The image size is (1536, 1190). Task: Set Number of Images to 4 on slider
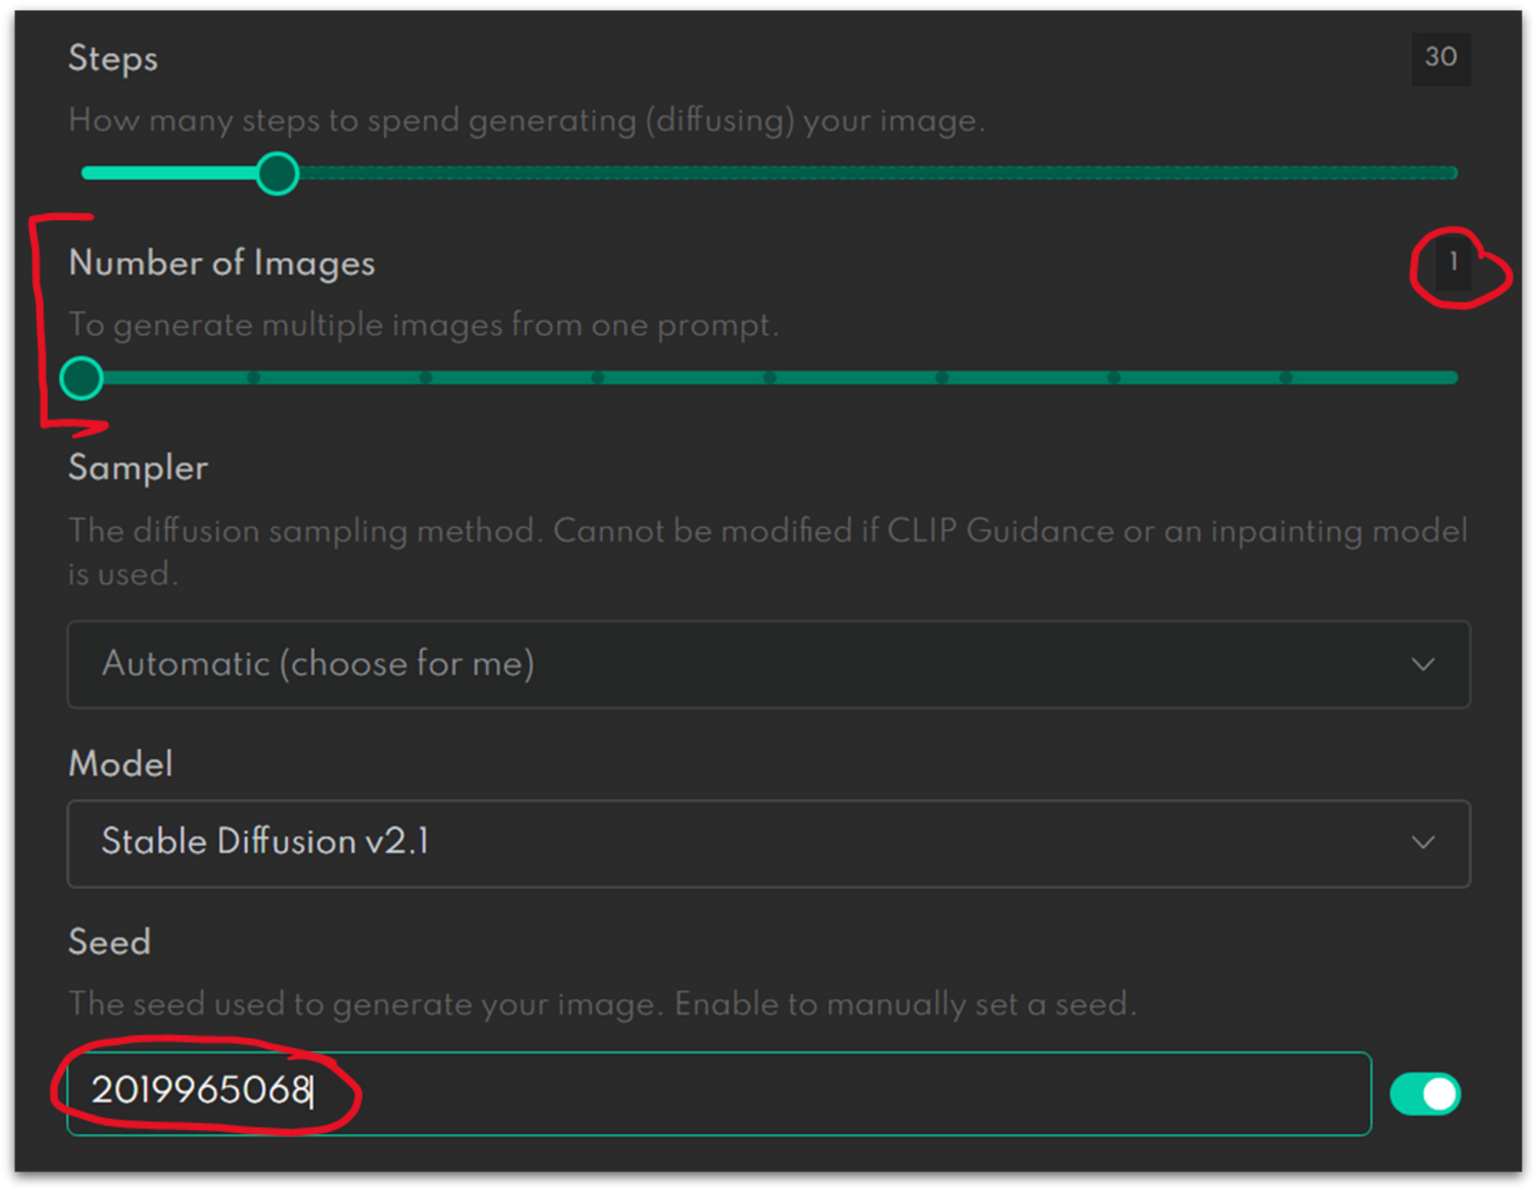pos(598,378)
